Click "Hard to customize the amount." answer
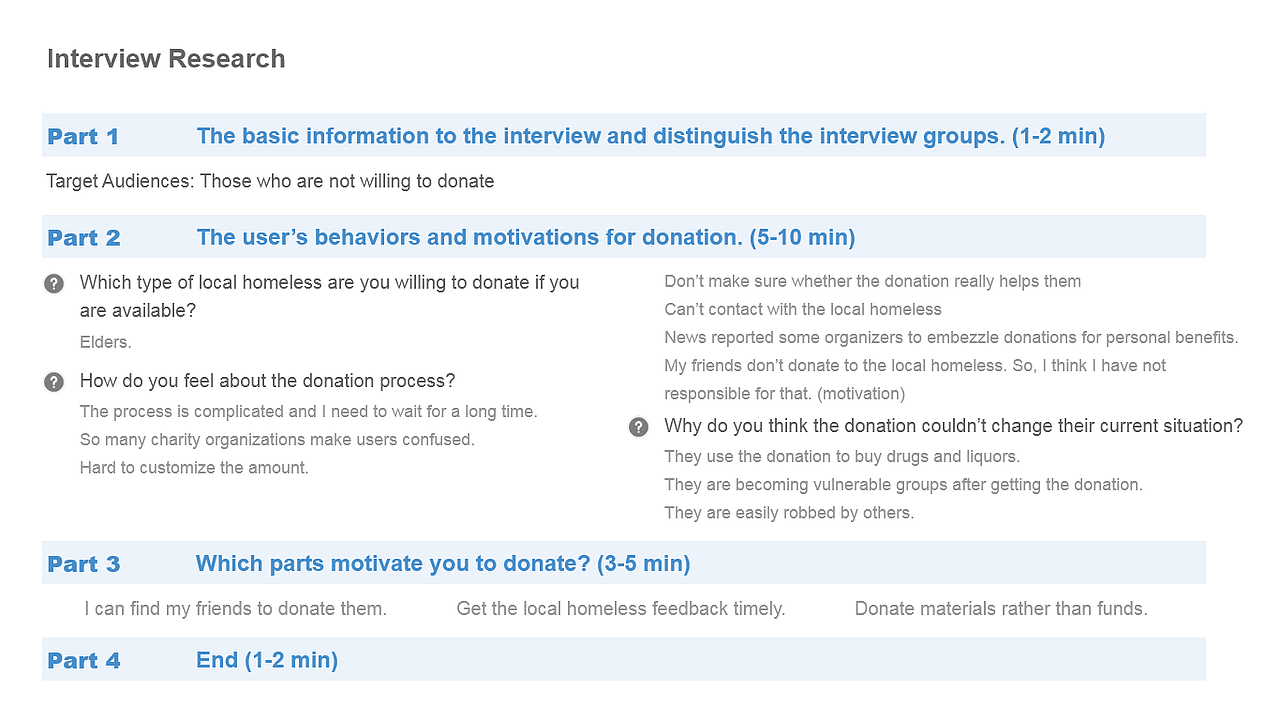1280x720 pixels. point(194,467)
